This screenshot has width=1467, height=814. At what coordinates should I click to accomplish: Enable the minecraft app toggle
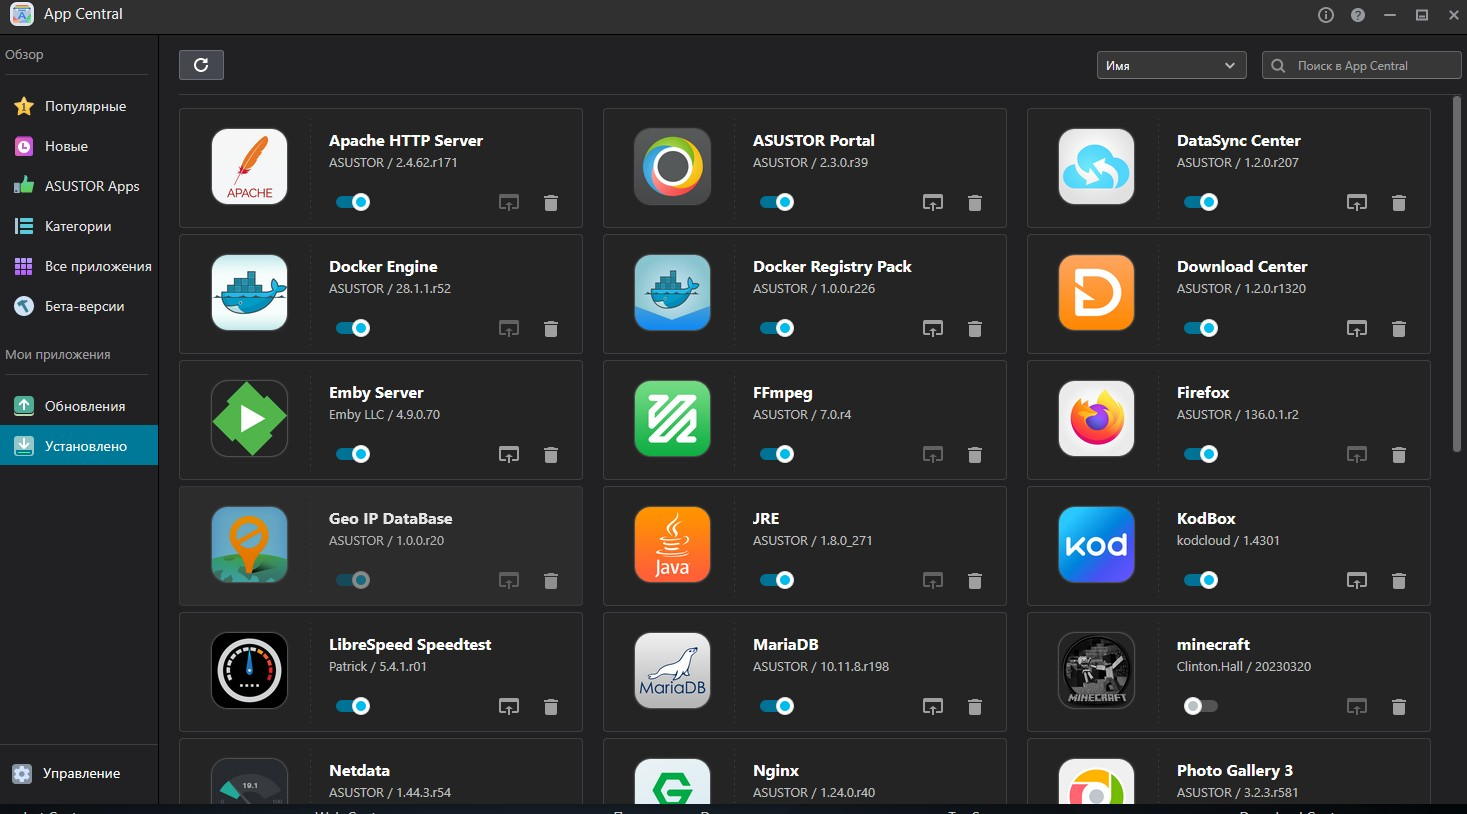point(1201,706)
